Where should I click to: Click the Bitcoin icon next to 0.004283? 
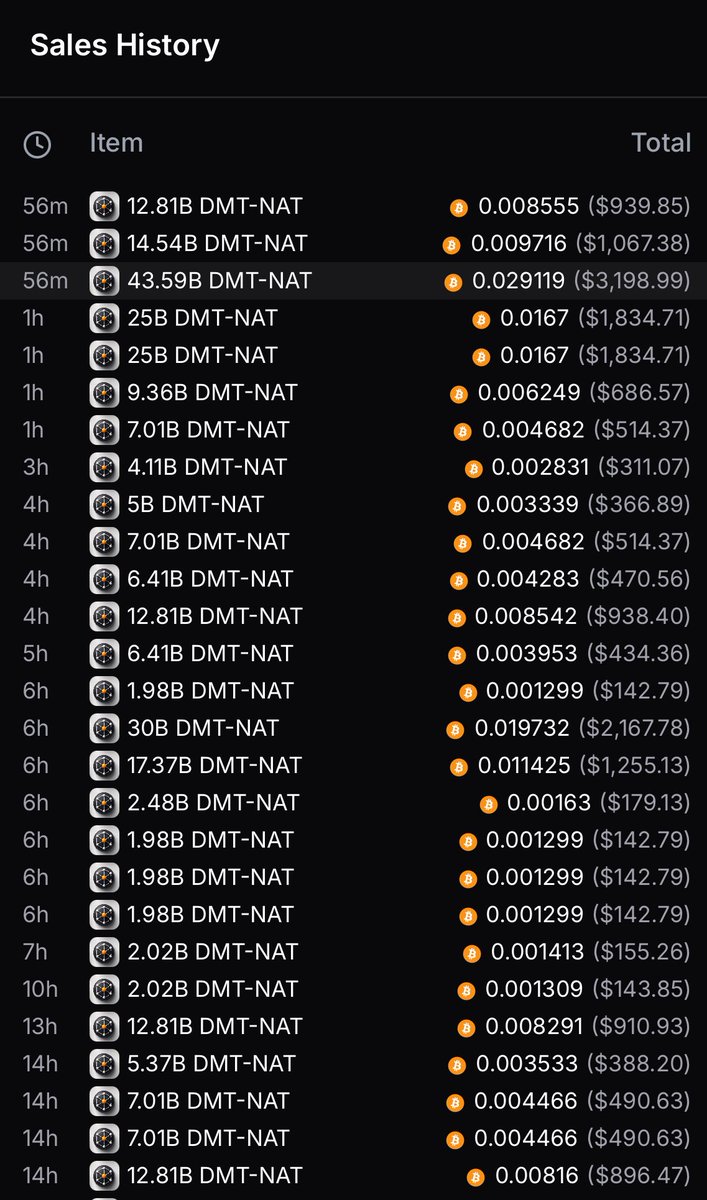coord(458,580)
